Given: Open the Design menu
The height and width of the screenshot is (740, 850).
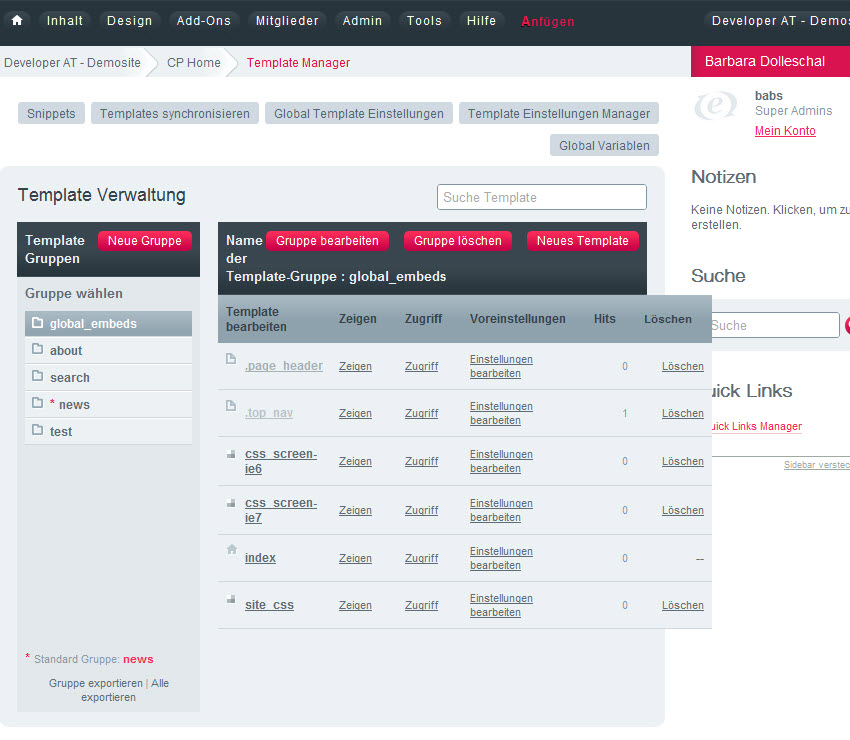Looking at the screenshot, I should pos(128,19).
